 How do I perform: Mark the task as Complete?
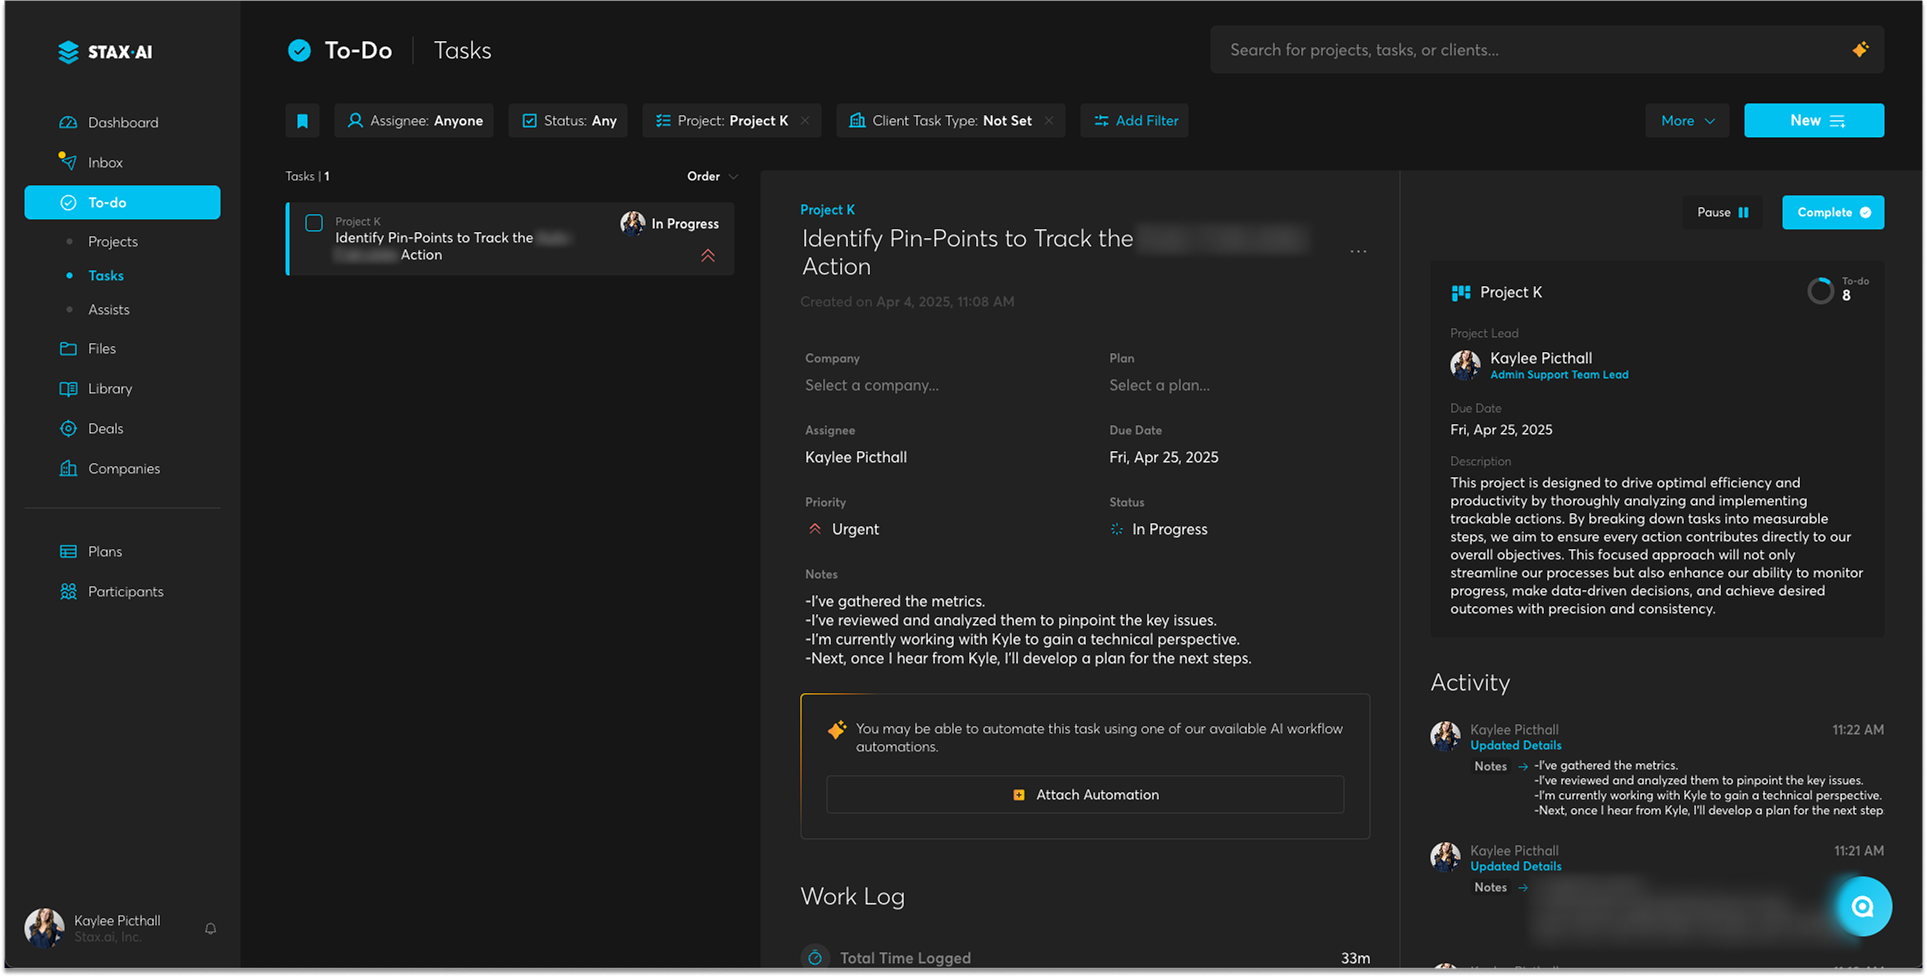[1832, 213]
